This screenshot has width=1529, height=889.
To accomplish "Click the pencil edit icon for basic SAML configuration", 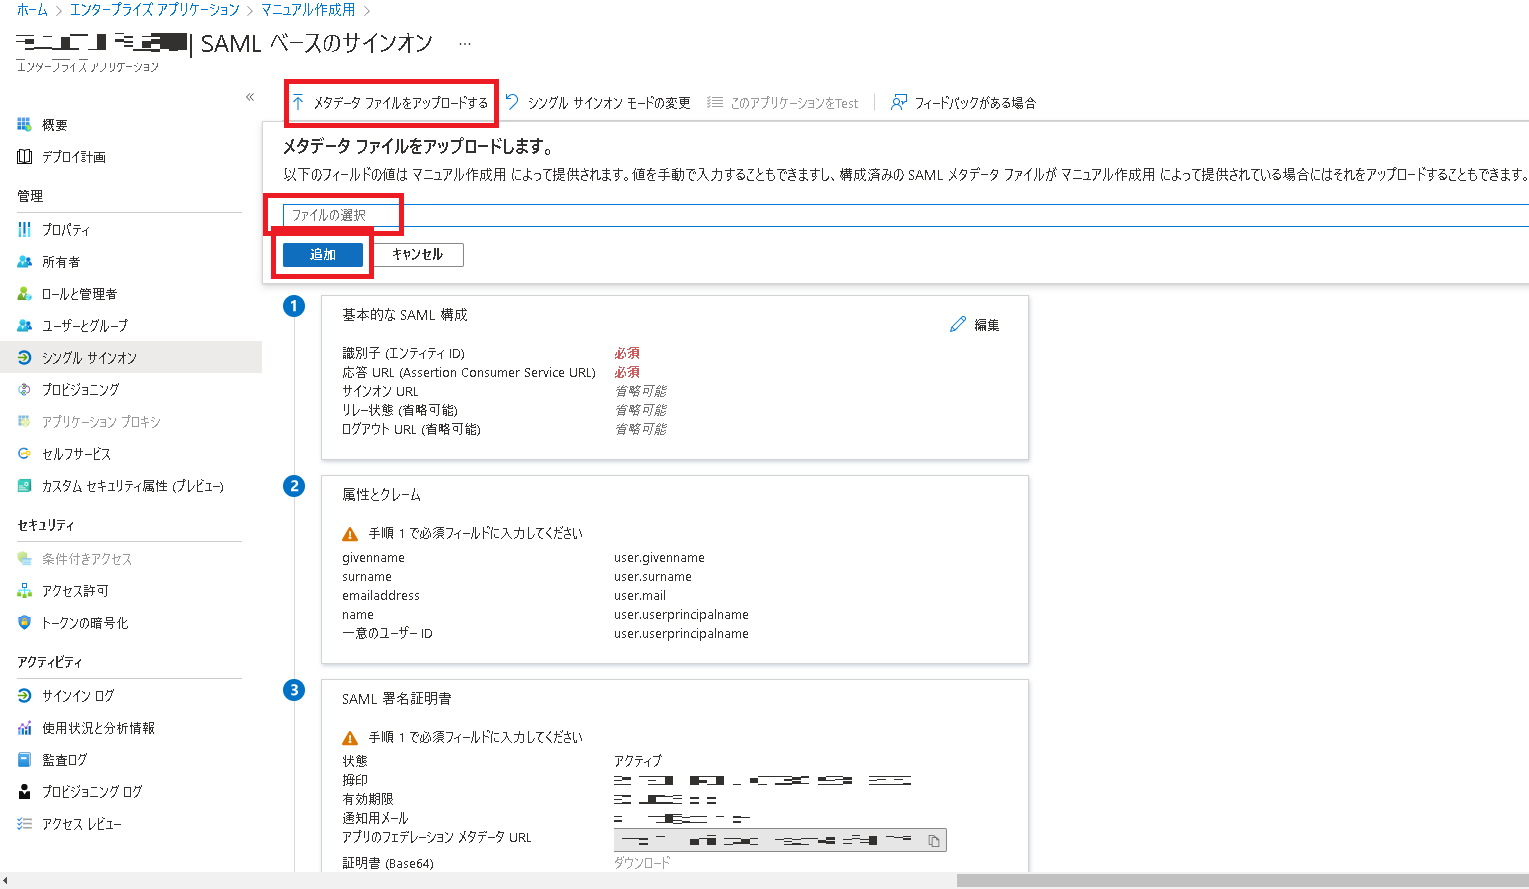I will point(958,325).
